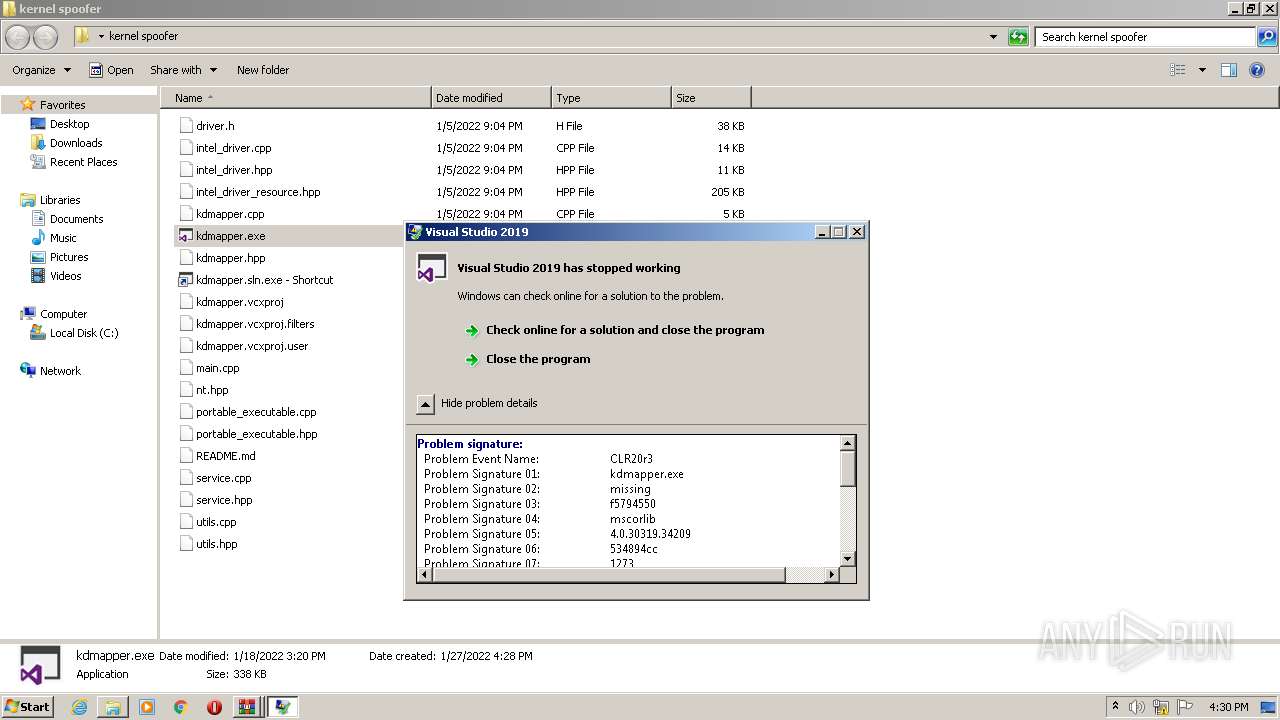The width and height of the screenshot is (1280, 720).
Task: Click details box vertical scroll up arrow
Action: coord(848,443)
